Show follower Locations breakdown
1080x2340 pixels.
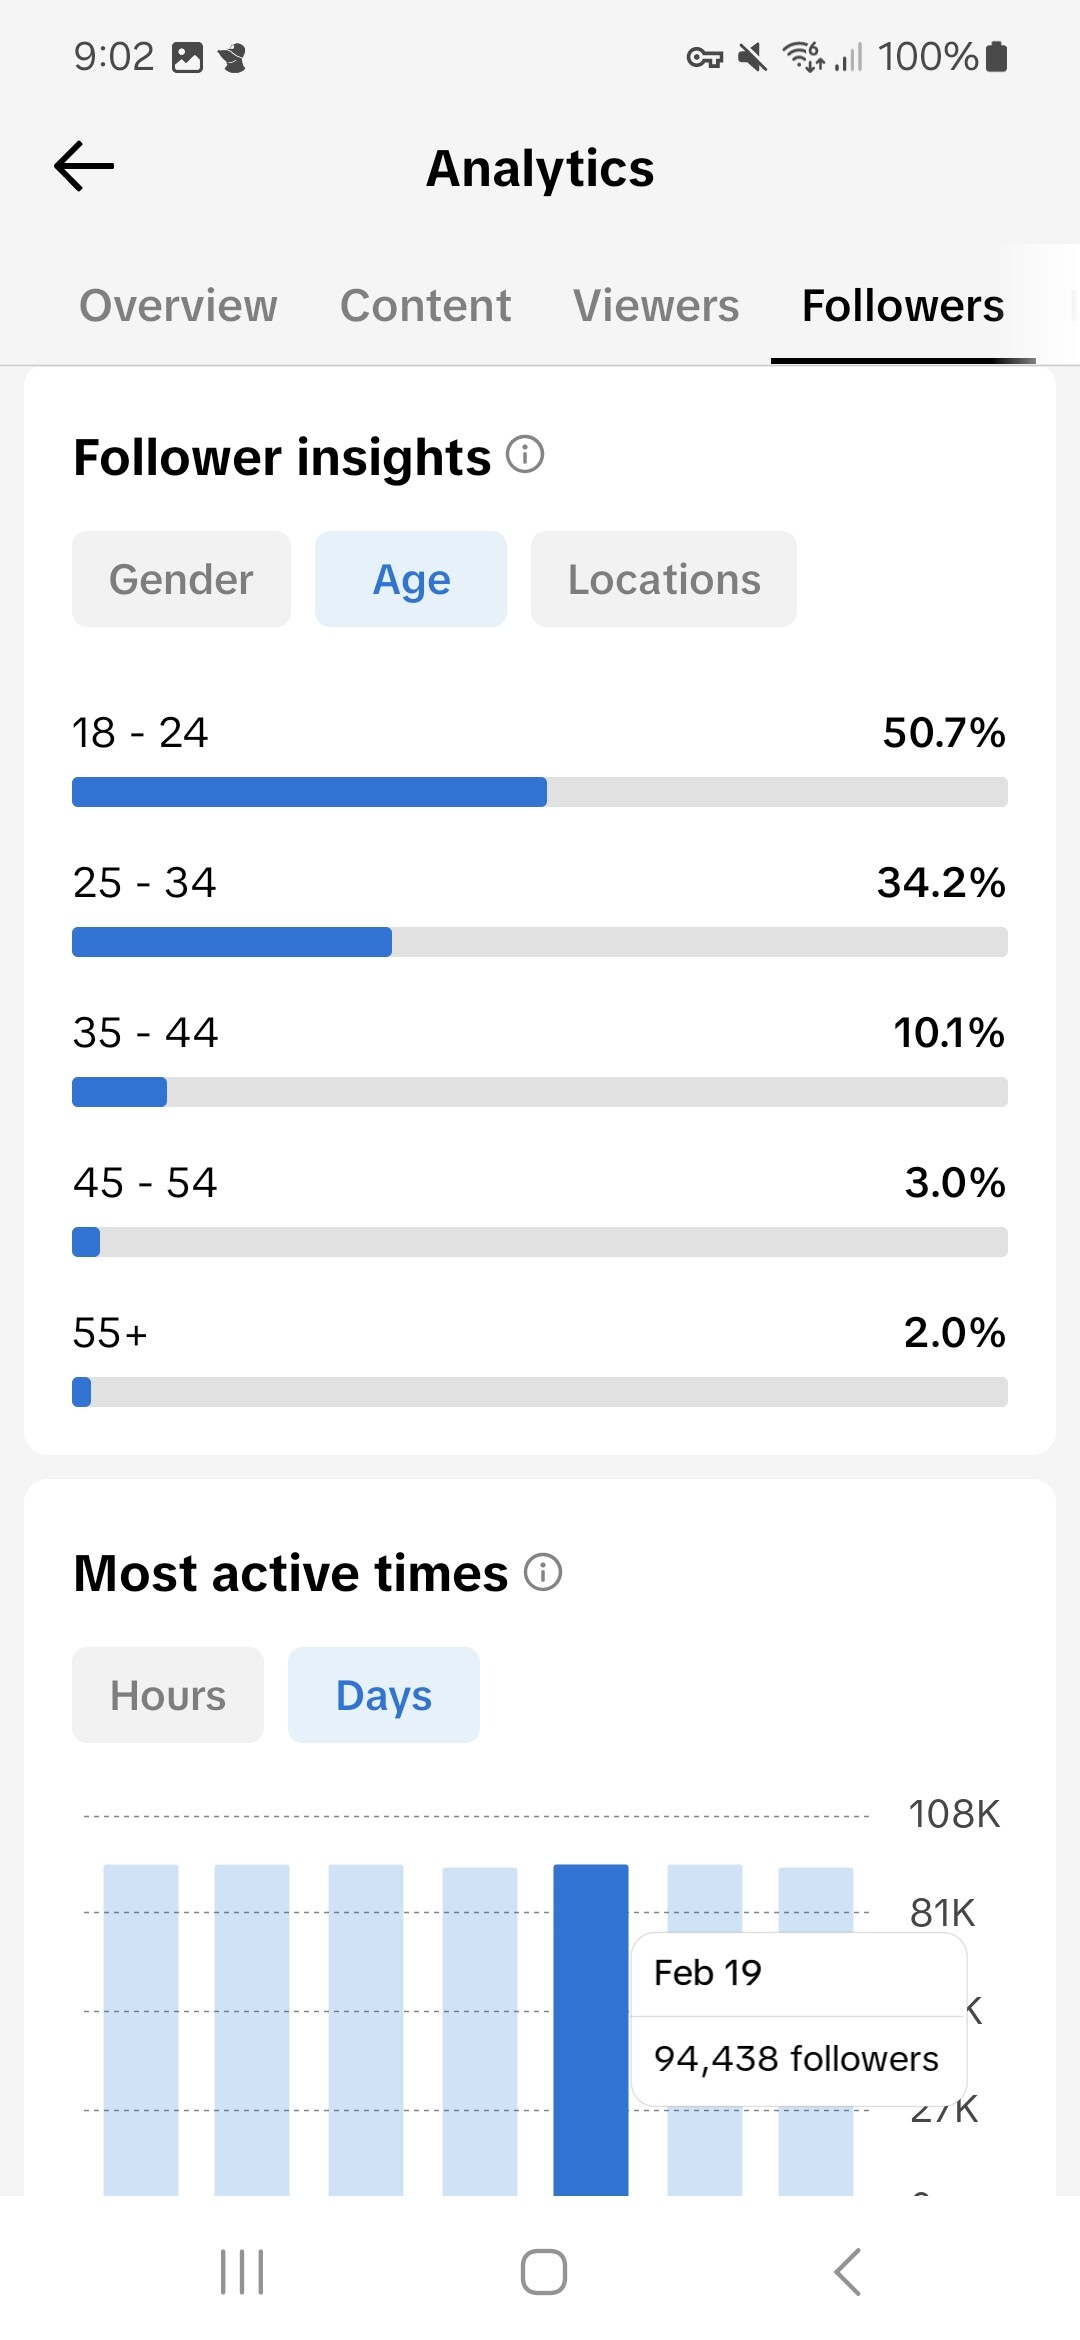pos(664,579)
